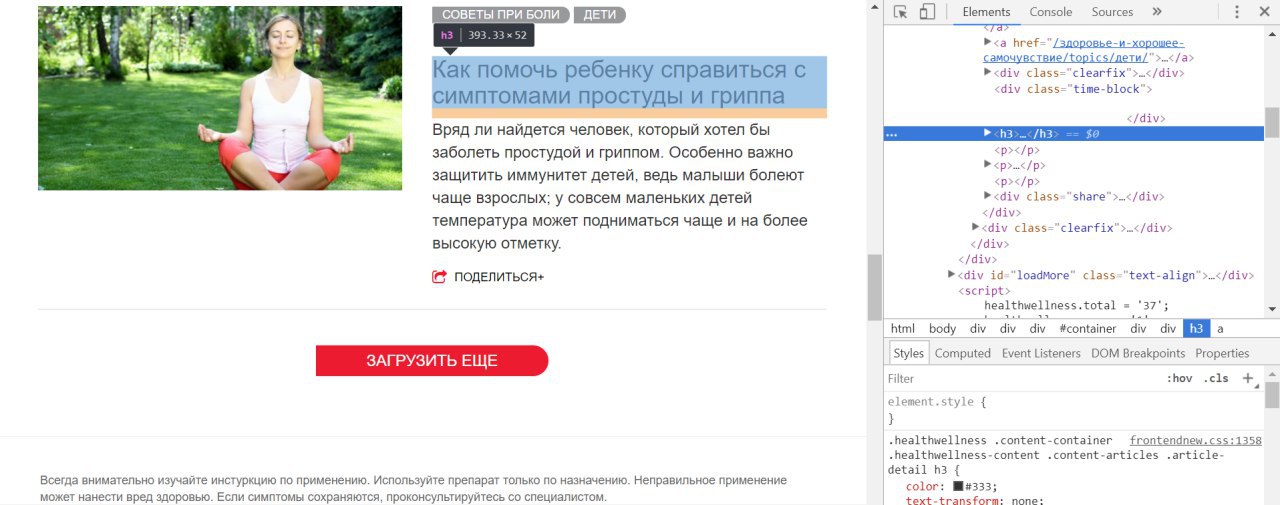Switch to the Elements tab
1280x505 pixels.
(986, 12)
